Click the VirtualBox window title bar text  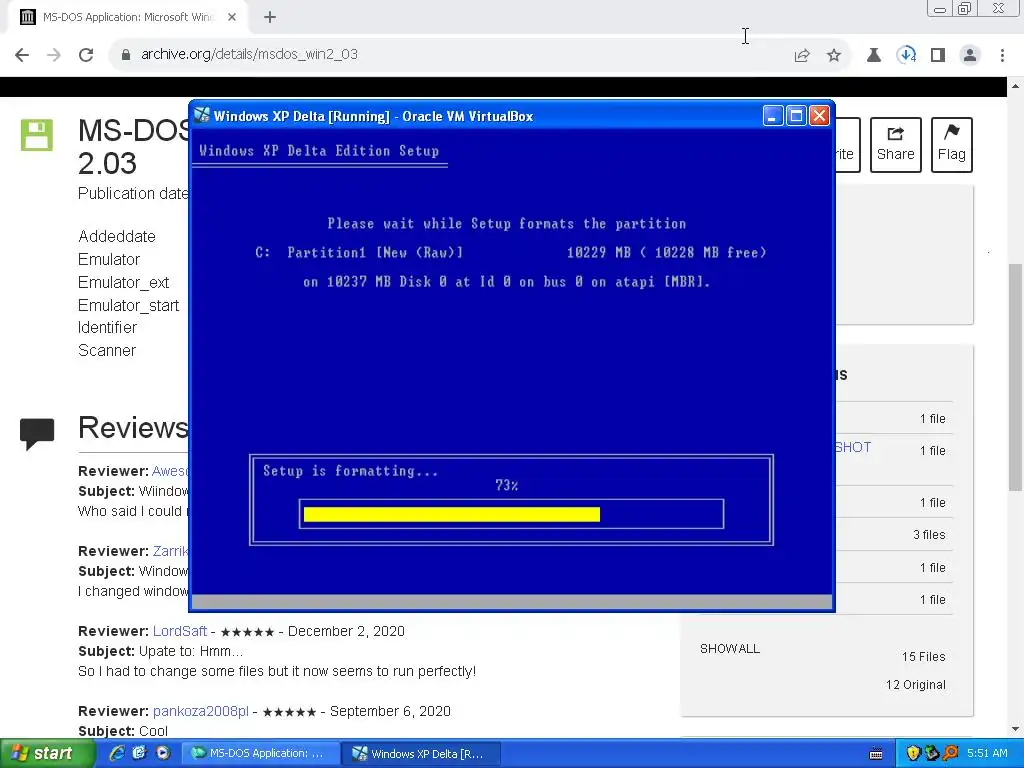[x=373, y=116]
